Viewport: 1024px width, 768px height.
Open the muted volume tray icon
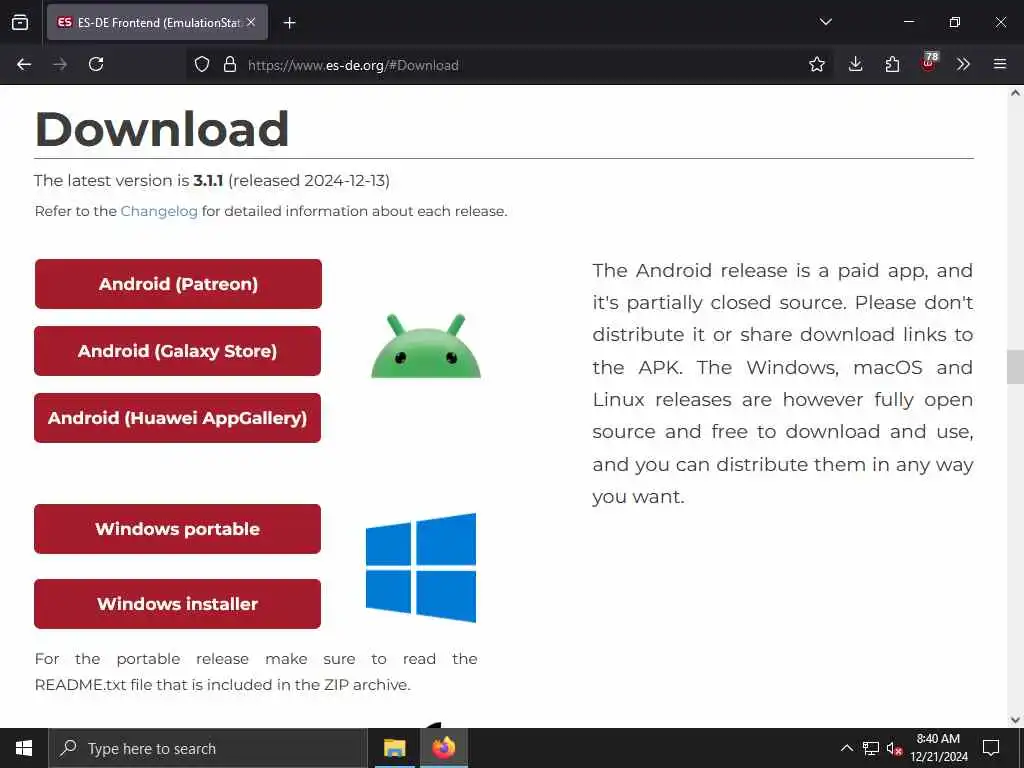pos(894,748)
